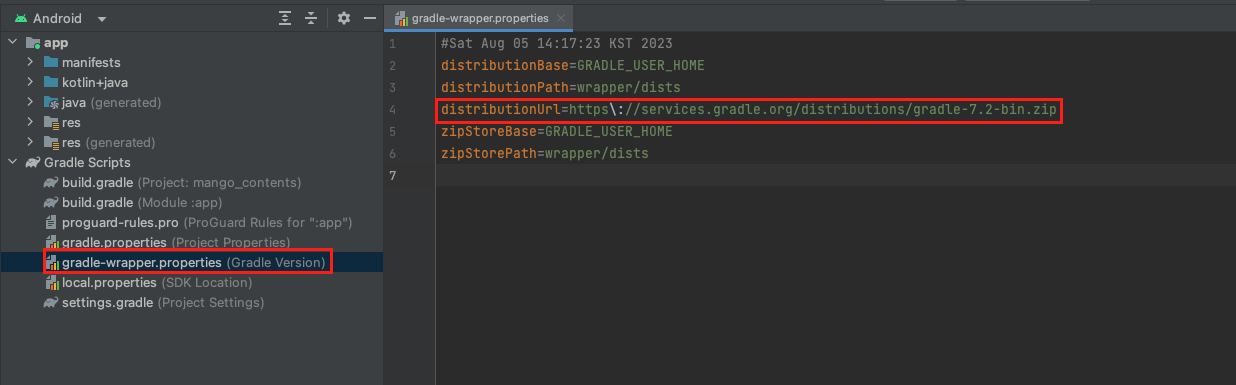
Task: Click the Android robot icon in project header
Action: 20,18
